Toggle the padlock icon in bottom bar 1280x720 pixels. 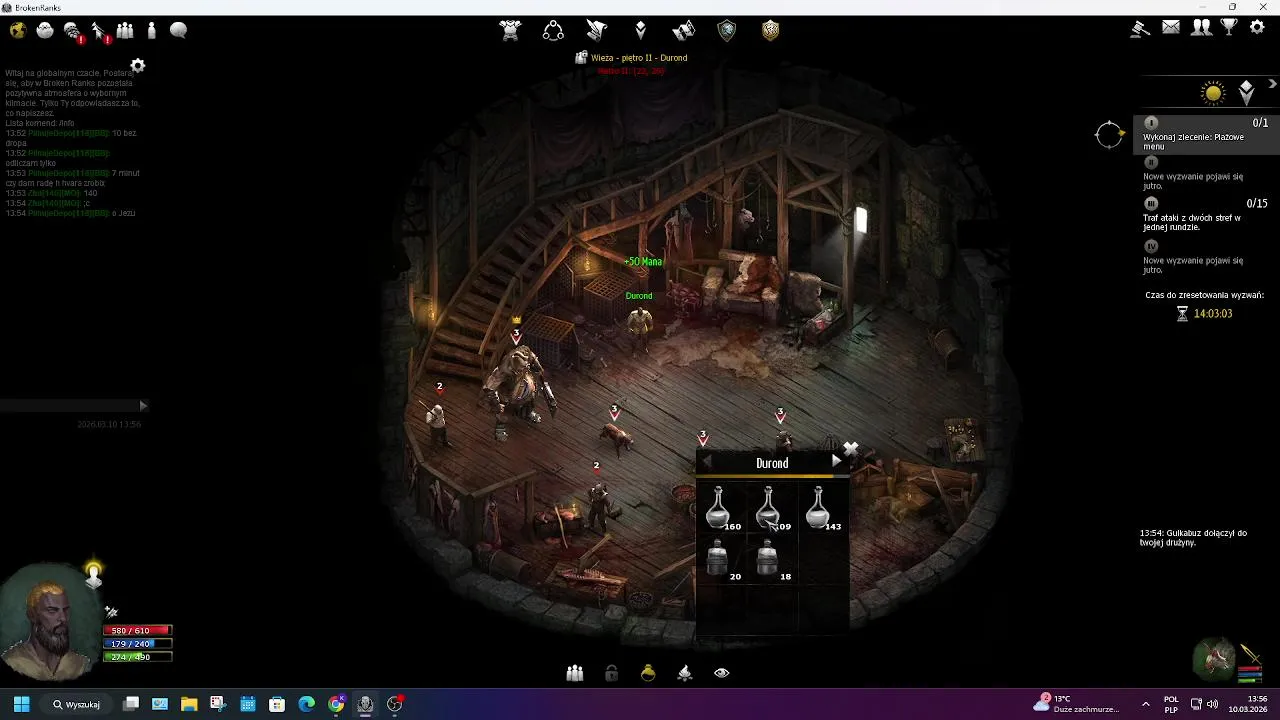tap(612, 674)
